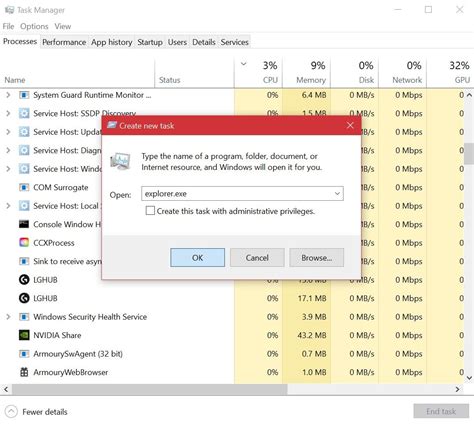Select the 17.1 MB memory value
This screenshot has height=427, width=474.
click(x=312, y=298)
